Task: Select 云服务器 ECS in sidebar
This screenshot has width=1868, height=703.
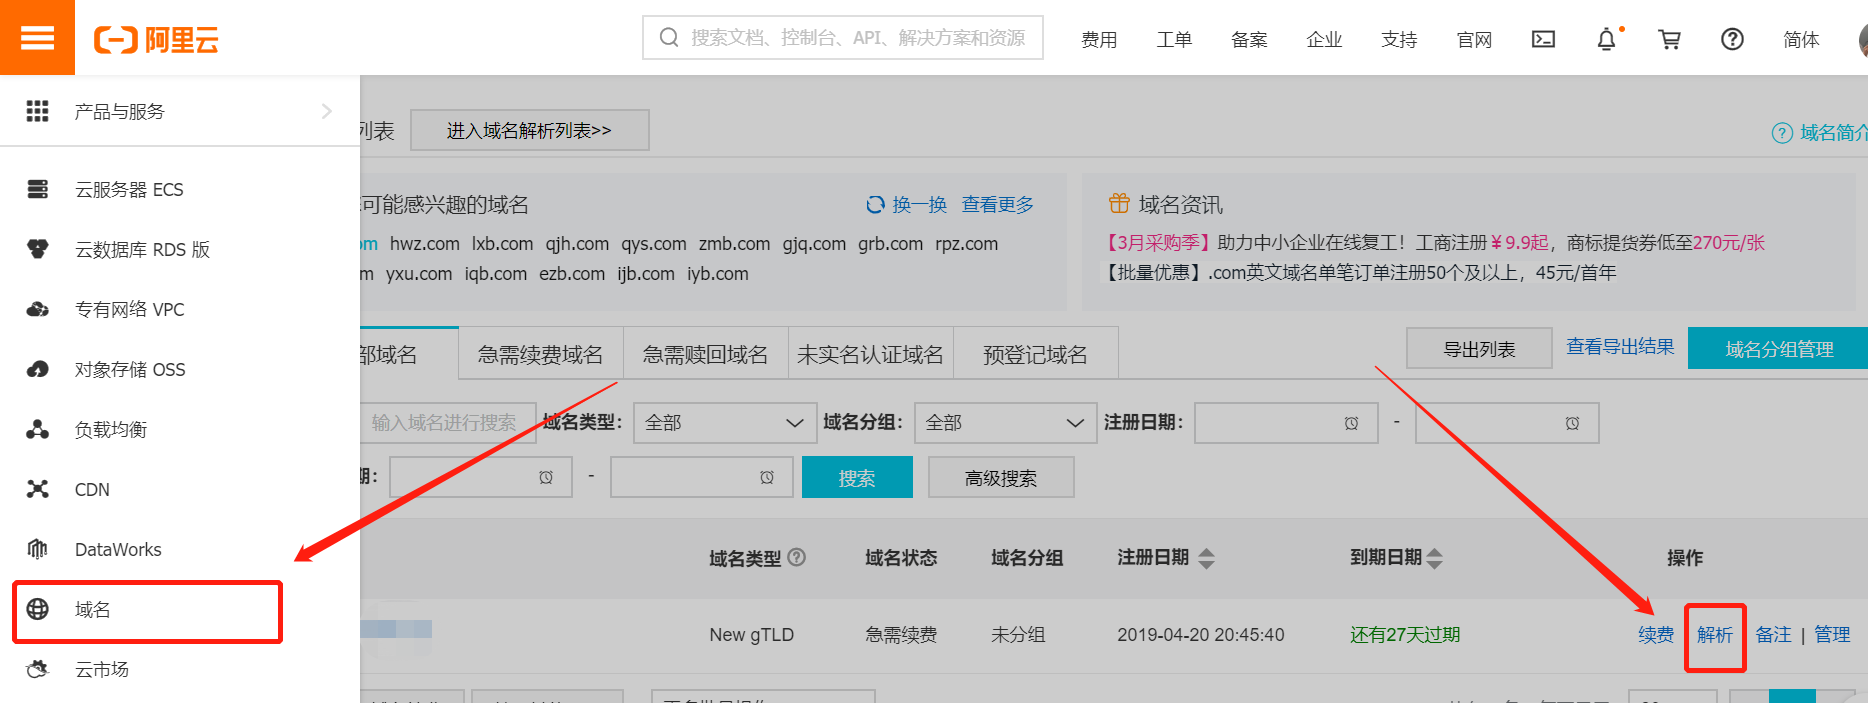Action: click(x=129, y=189)
